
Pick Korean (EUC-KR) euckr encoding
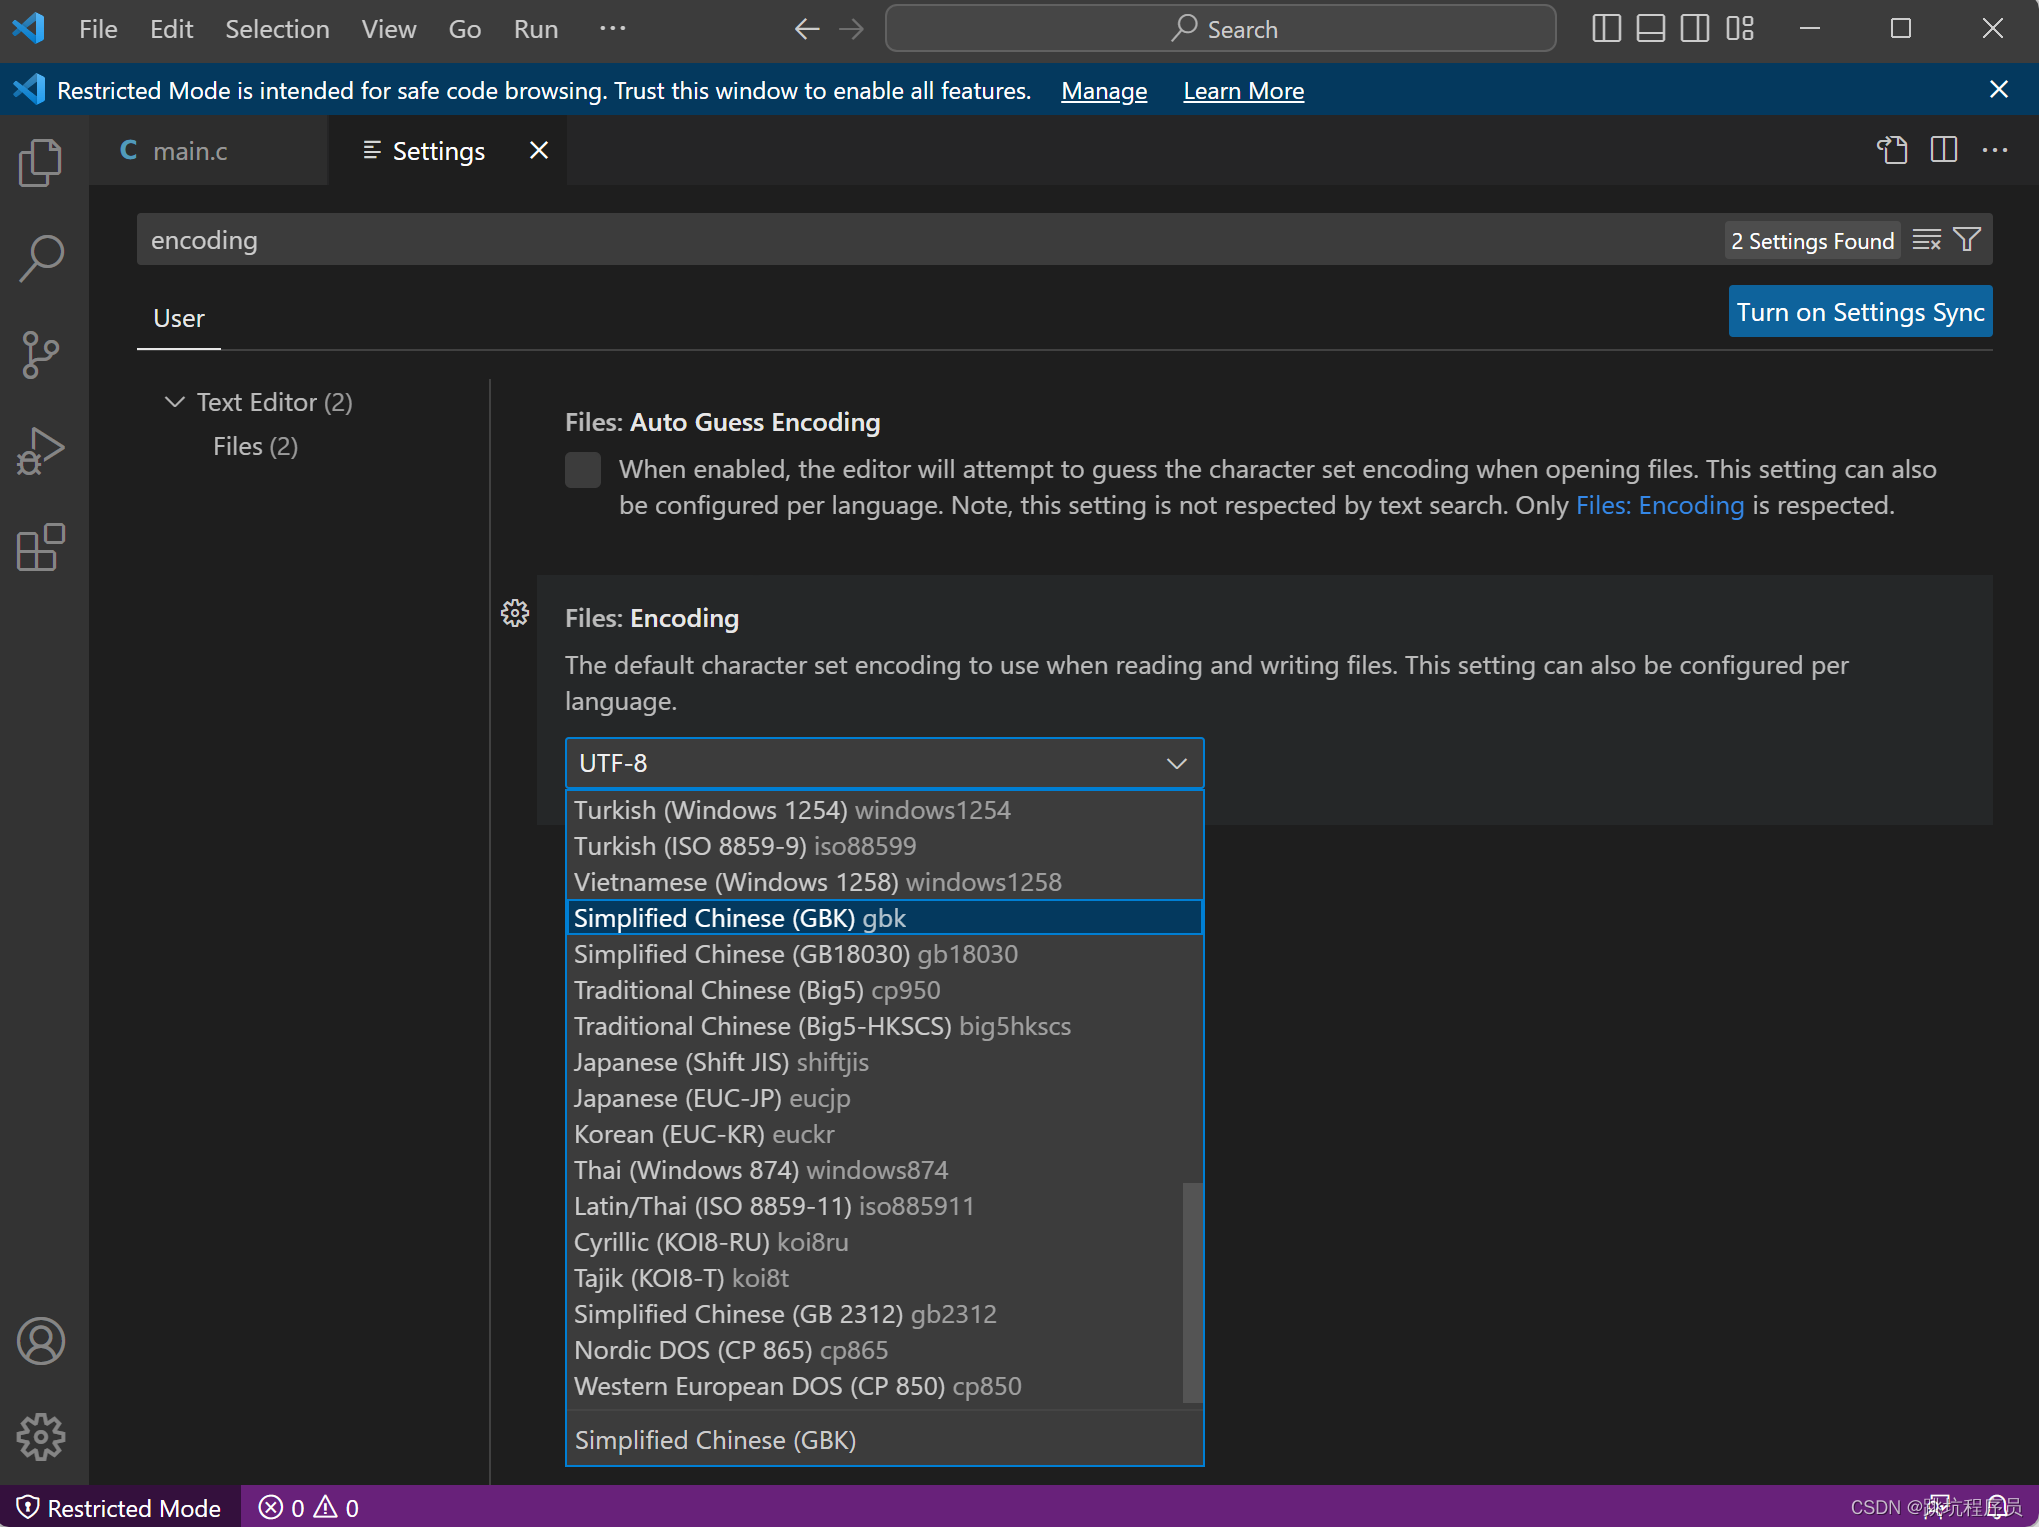point(884,1134)
